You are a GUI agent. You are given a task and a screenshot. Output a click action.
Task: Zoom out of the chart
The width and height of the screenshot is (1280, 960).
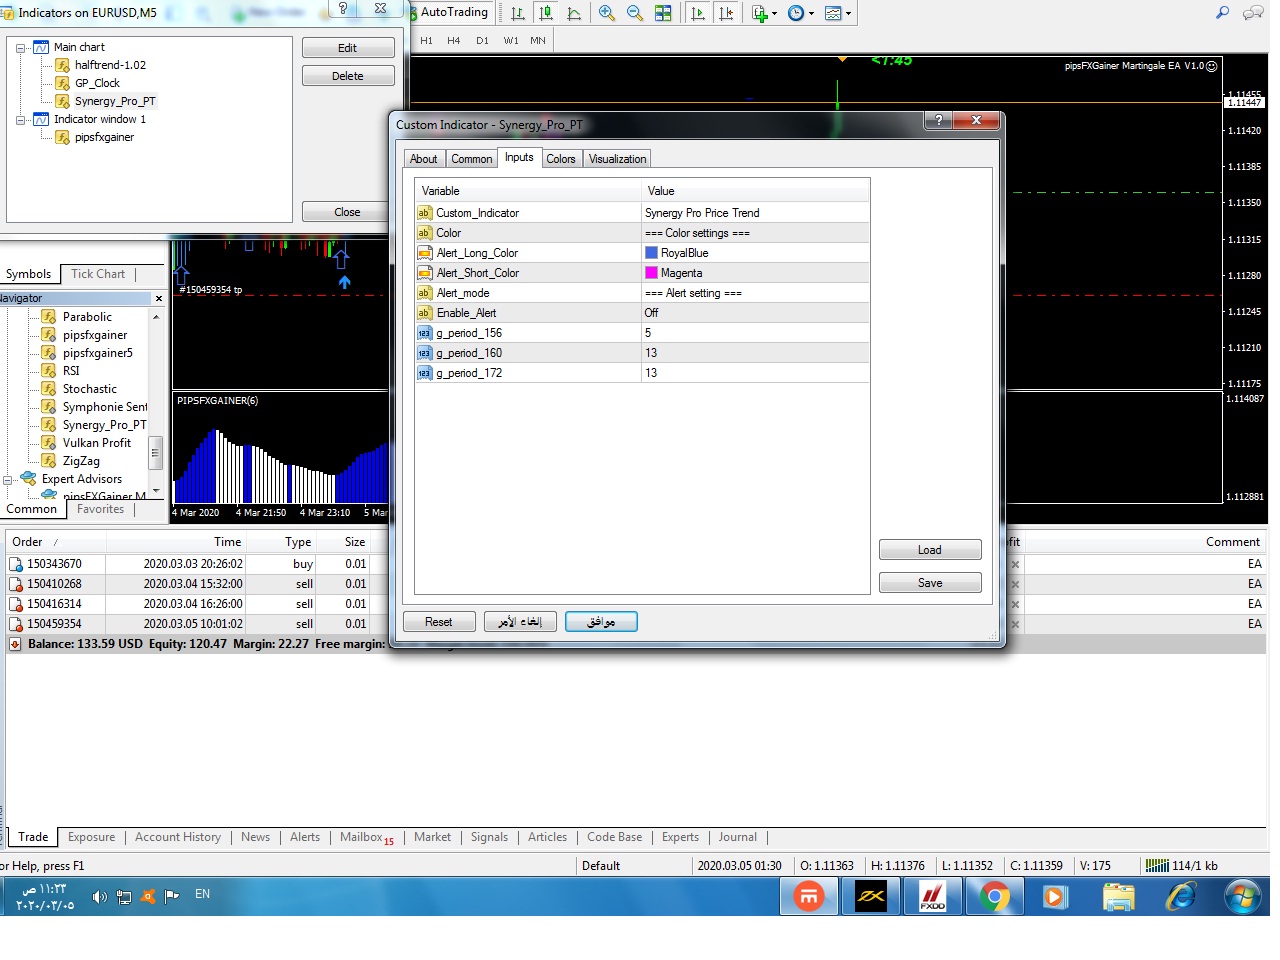[x=634, y=14]
